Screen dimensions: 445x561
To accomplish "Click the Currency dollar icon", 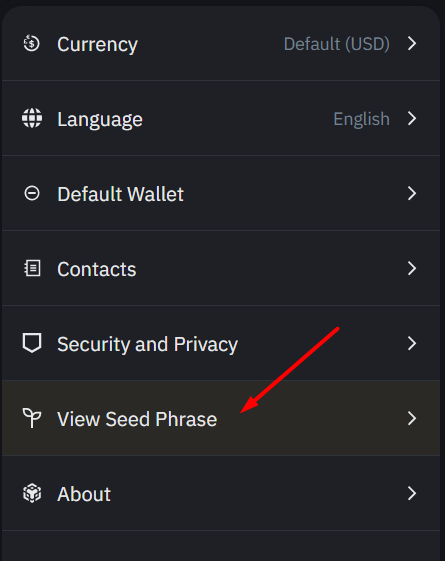I will (31, 43).
